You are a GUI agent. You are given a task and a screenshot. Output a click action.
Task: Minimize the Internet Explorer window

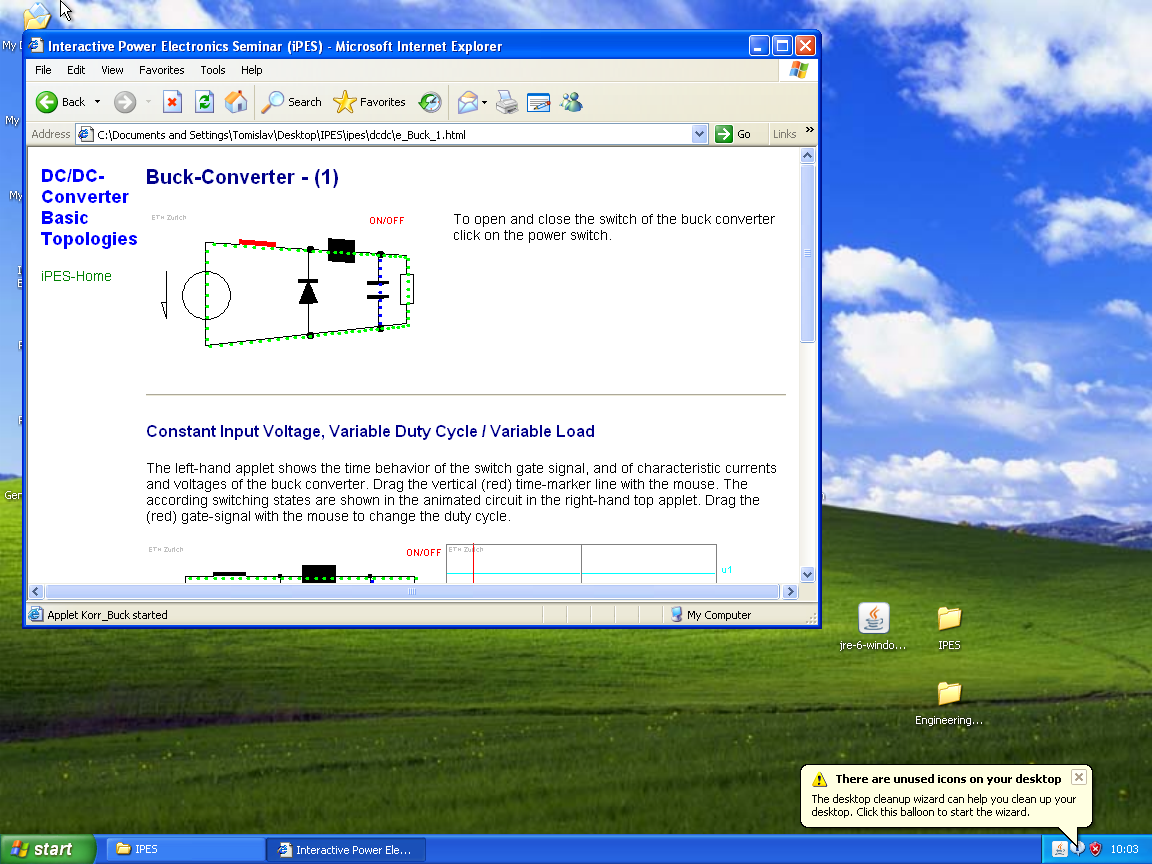coord(759,46)
